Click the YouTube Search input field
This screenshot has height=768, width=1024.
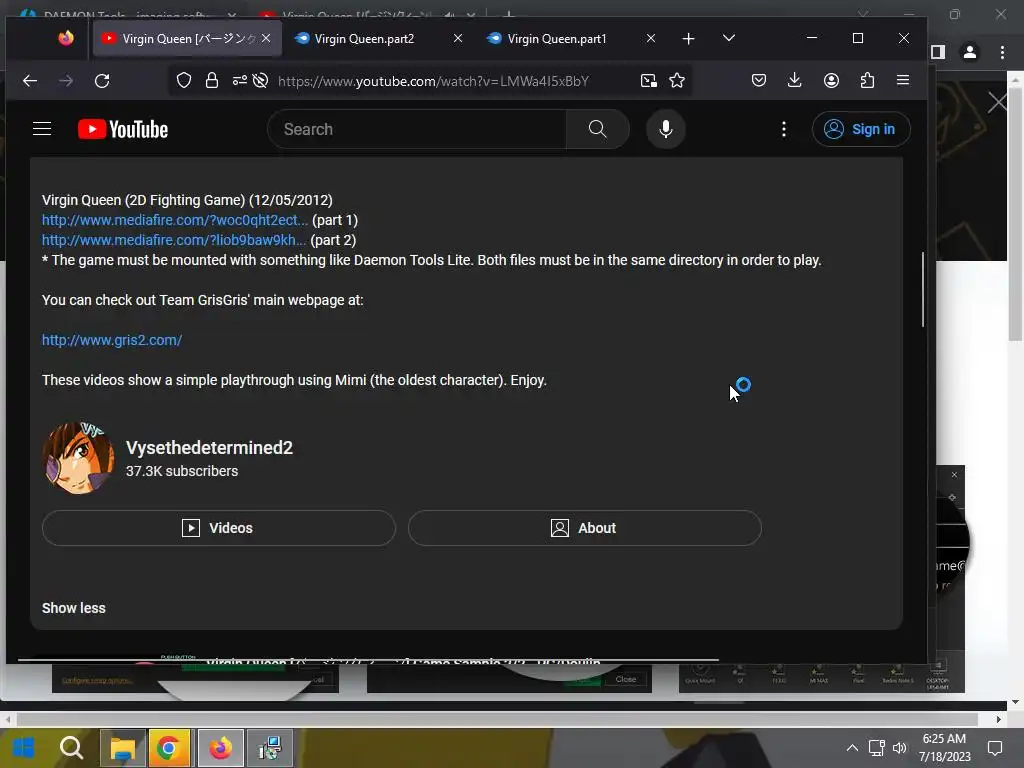pos(418,129)
